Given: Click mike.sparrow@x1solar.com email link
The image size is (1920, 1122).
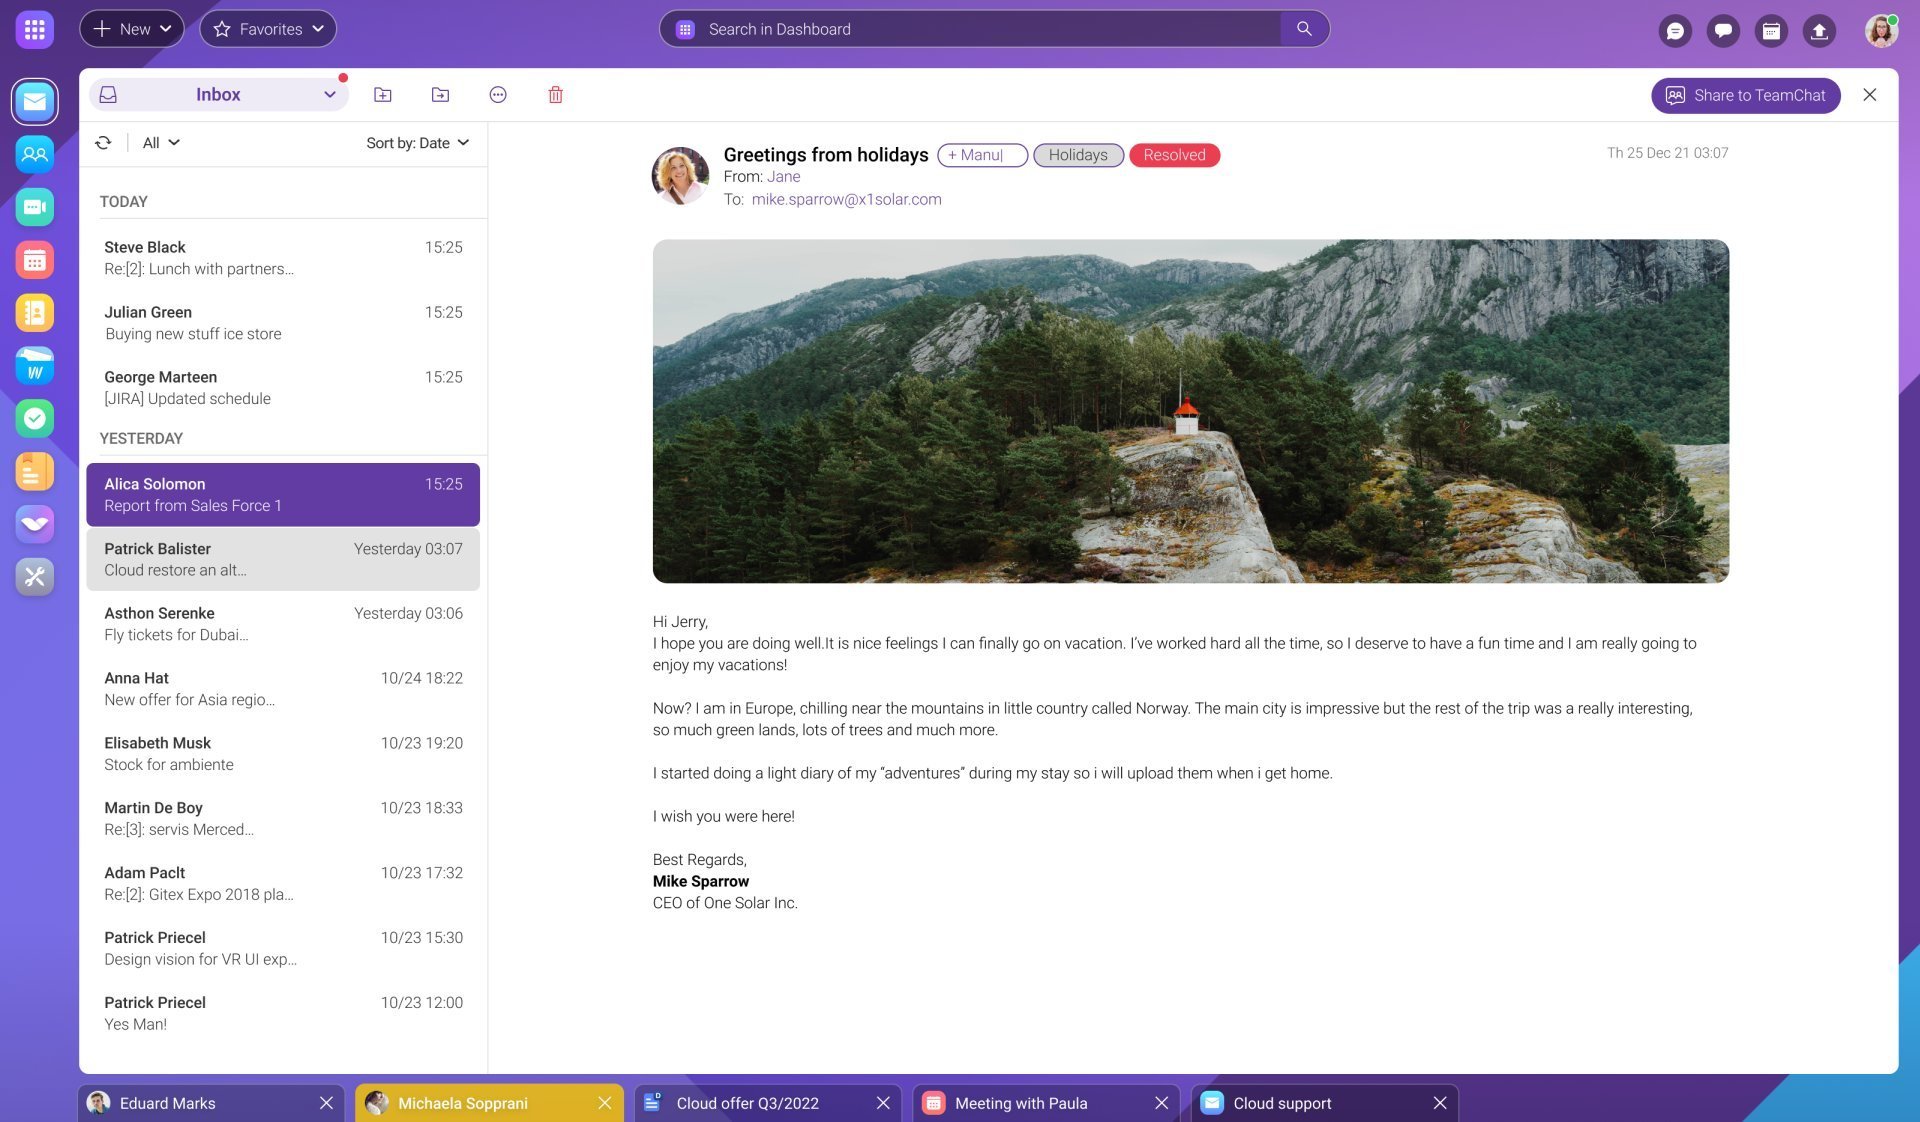Looking at the screenshot, I should 846,199.
